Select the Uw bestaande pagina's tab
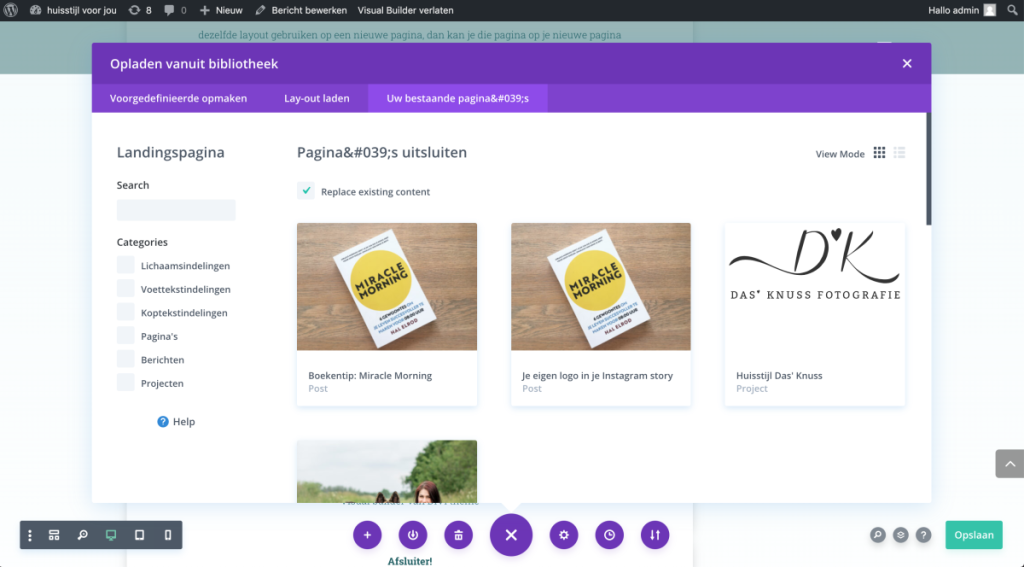The image size is (1024, 567). click(x=458, y=98)
